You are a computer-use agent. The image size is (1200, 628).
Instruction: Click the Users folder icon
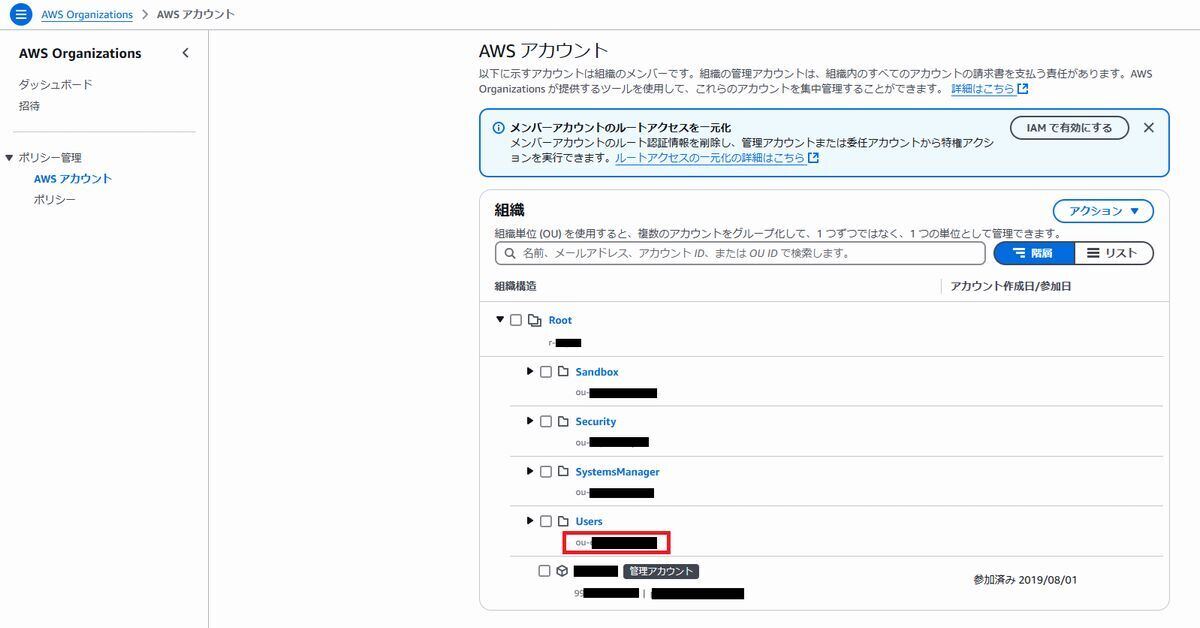click(563, 521)
